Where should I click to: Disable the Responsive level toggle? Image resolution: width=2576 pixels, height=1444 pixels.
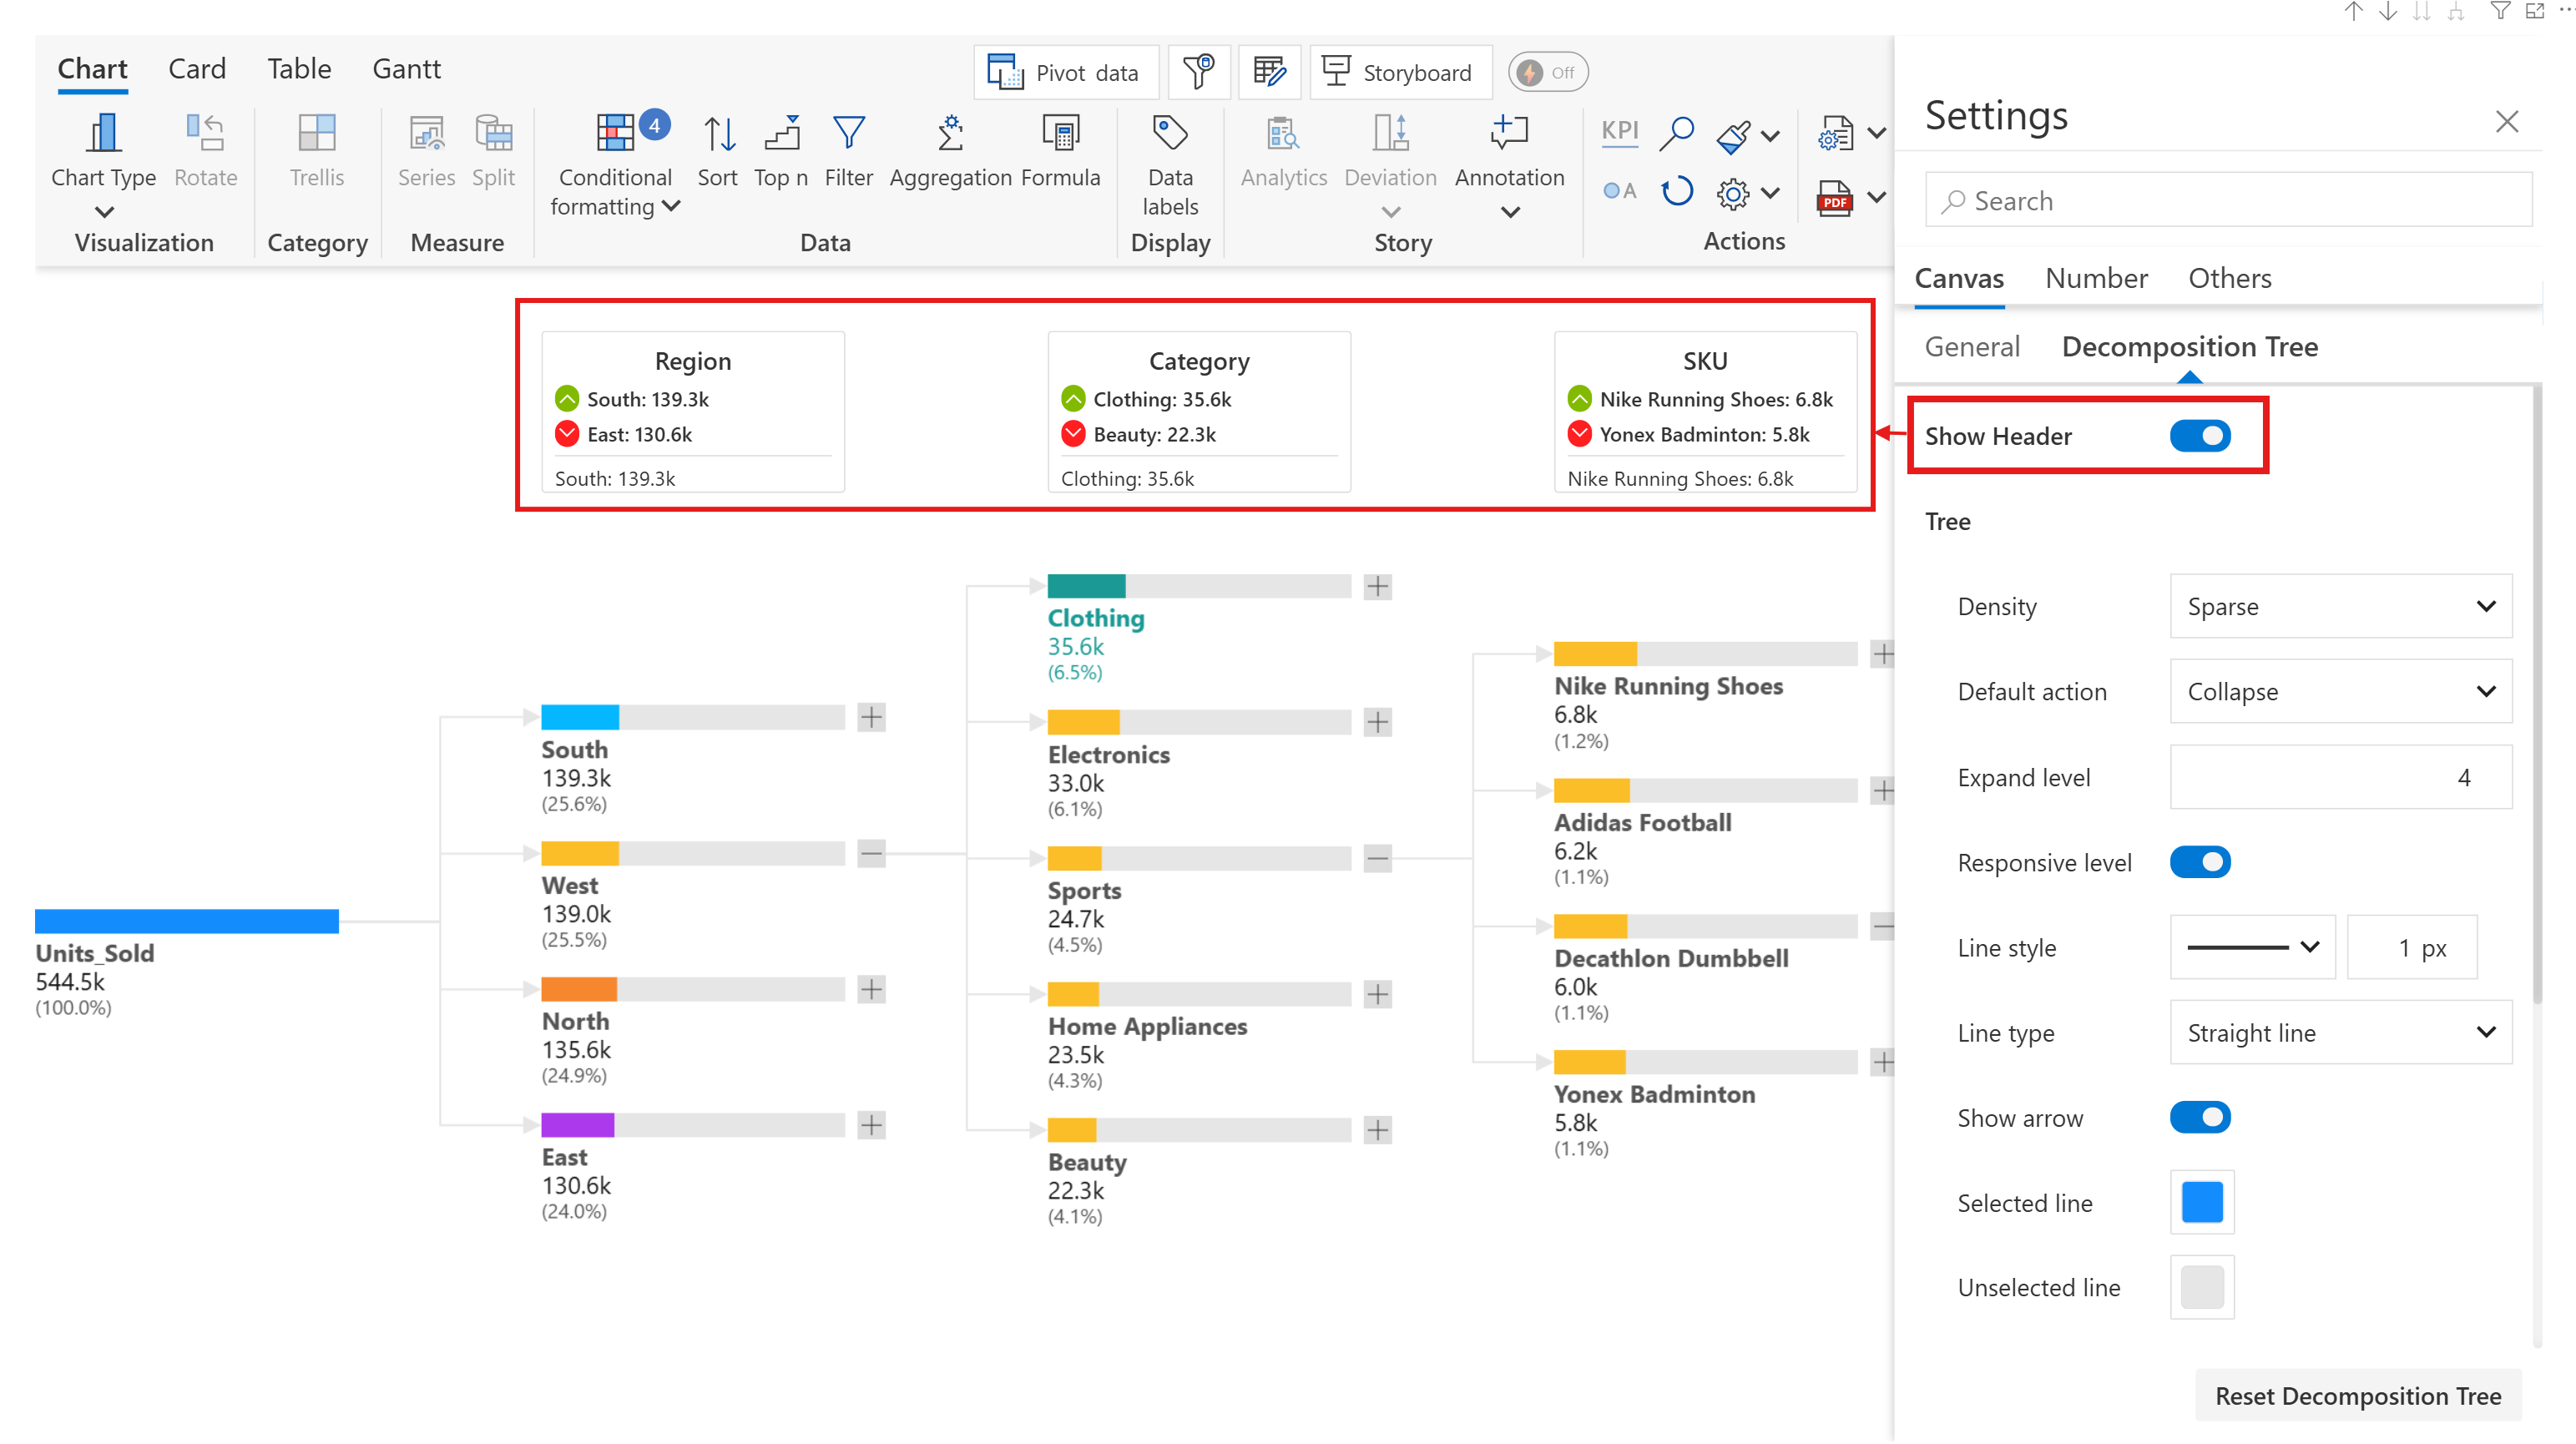pos(2199,862)
